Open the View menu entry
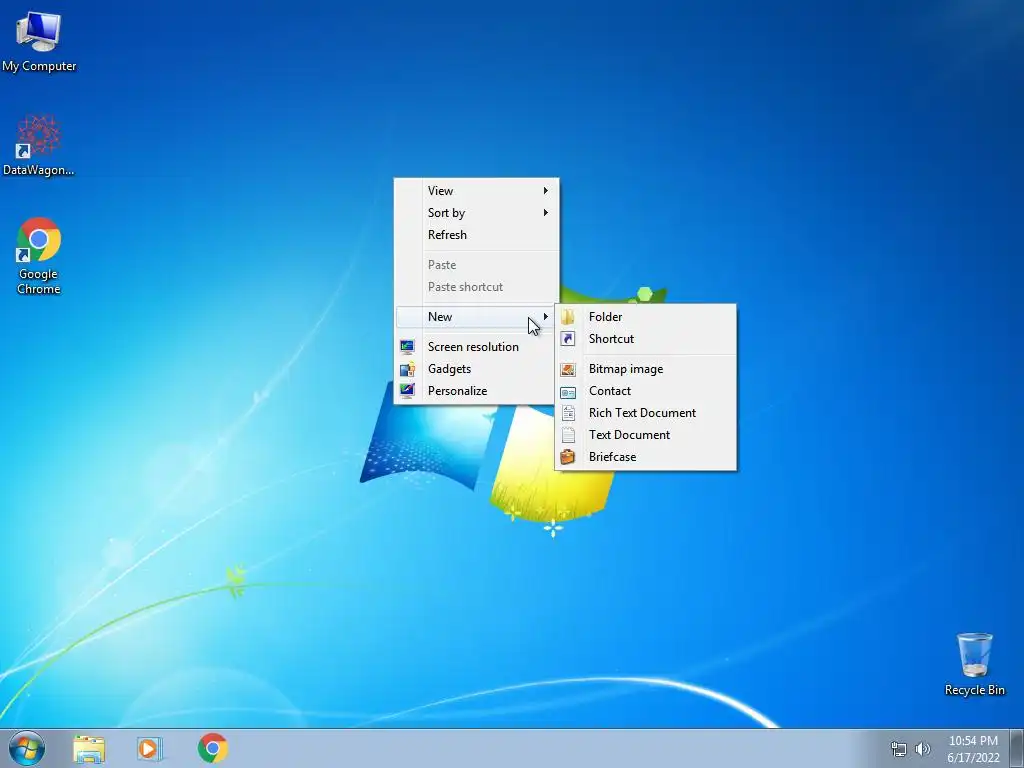1024x768 pixels. point(476,191)
